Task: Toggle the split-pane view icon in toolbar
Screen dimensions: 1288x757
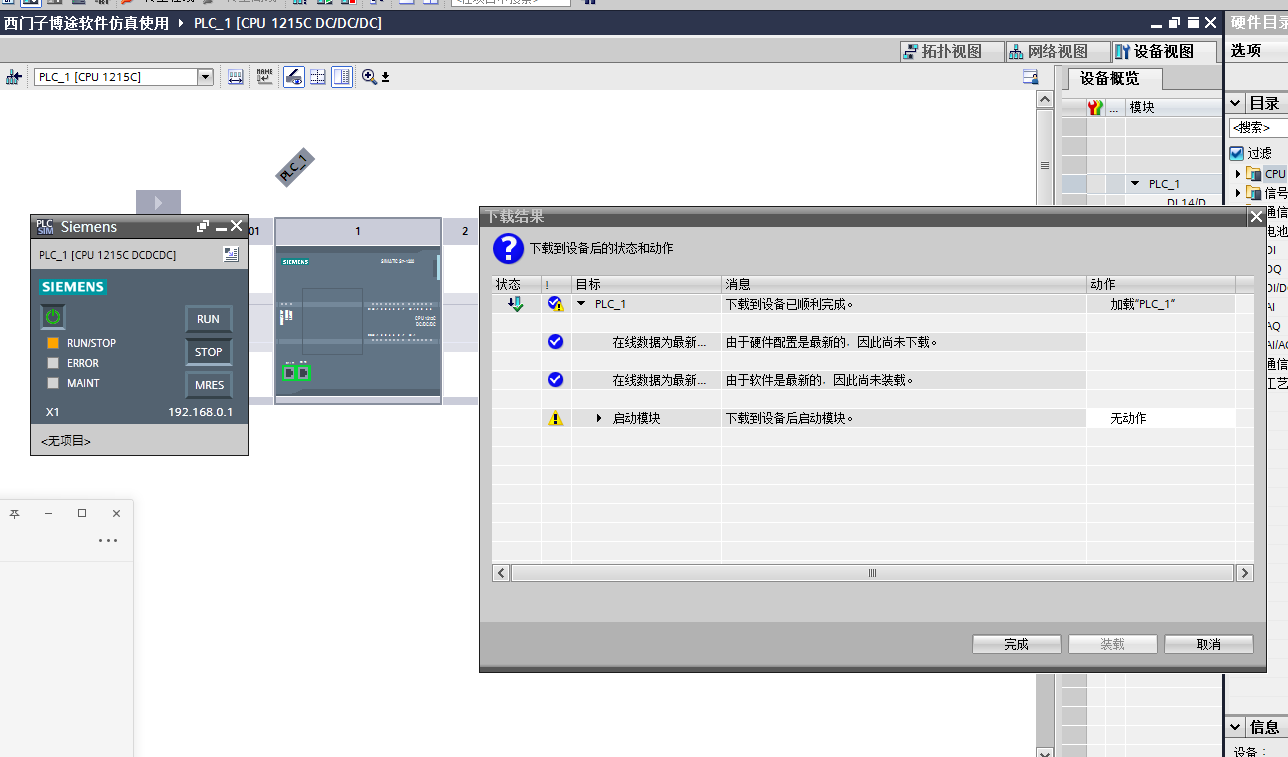Action: click(x=342, y=77)
